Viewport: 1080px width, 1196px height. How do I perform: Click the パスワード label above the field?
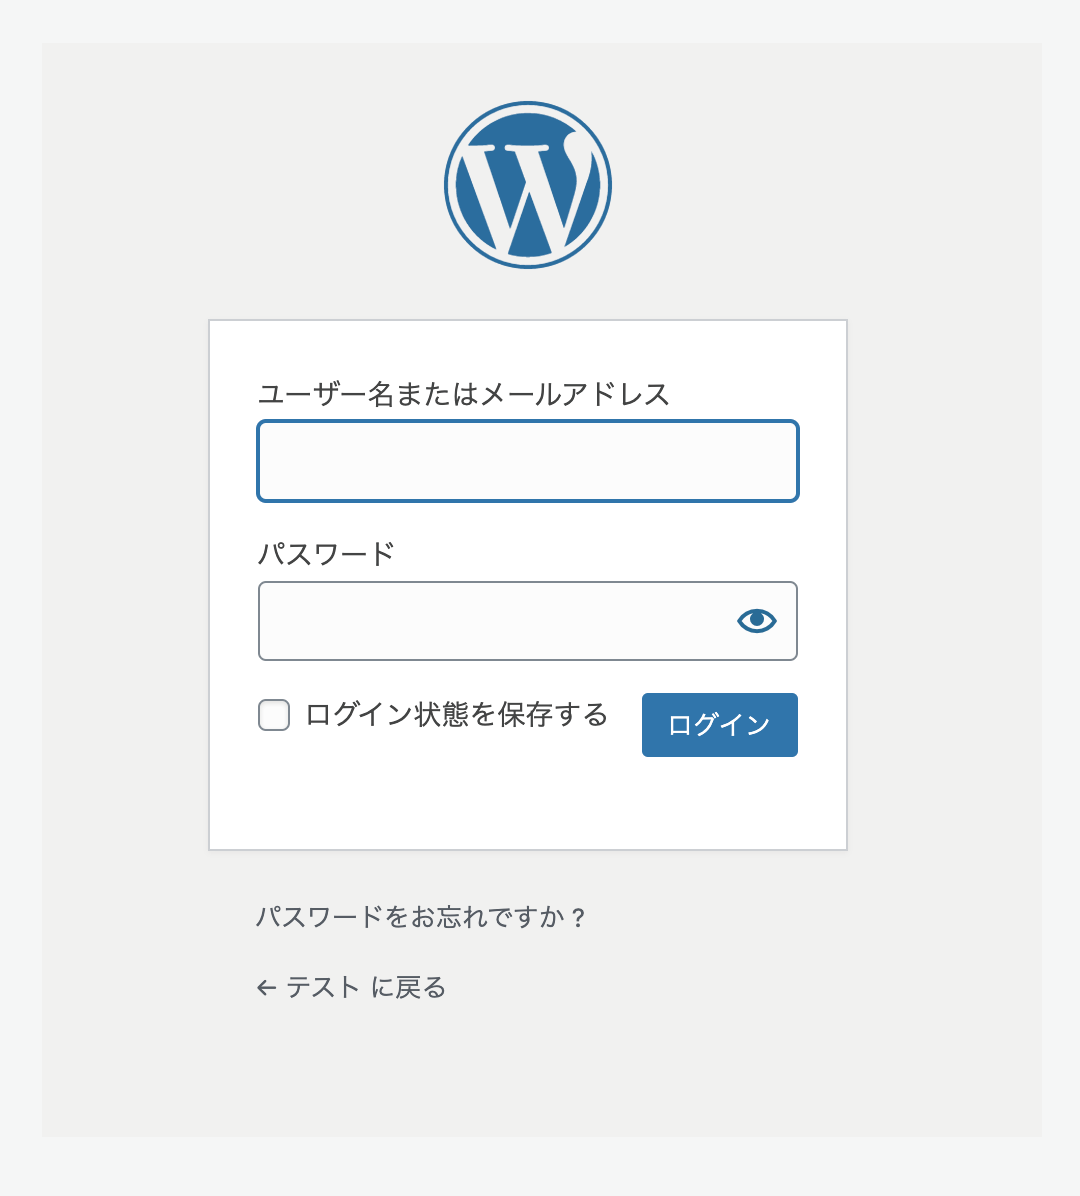tap(327, 554)
